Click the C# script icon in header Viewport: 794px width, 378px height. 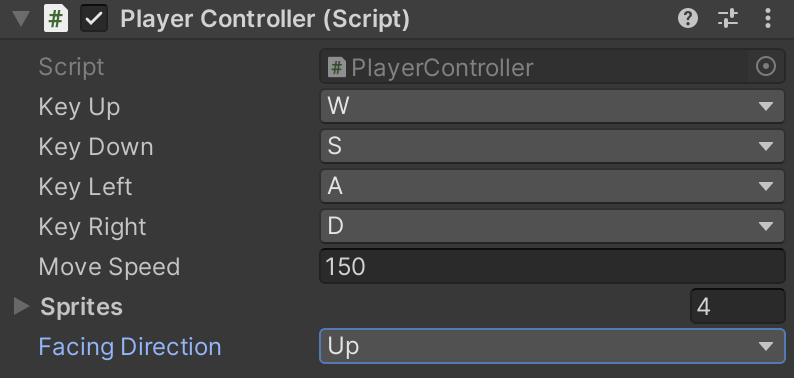click(x=56, y=19)
